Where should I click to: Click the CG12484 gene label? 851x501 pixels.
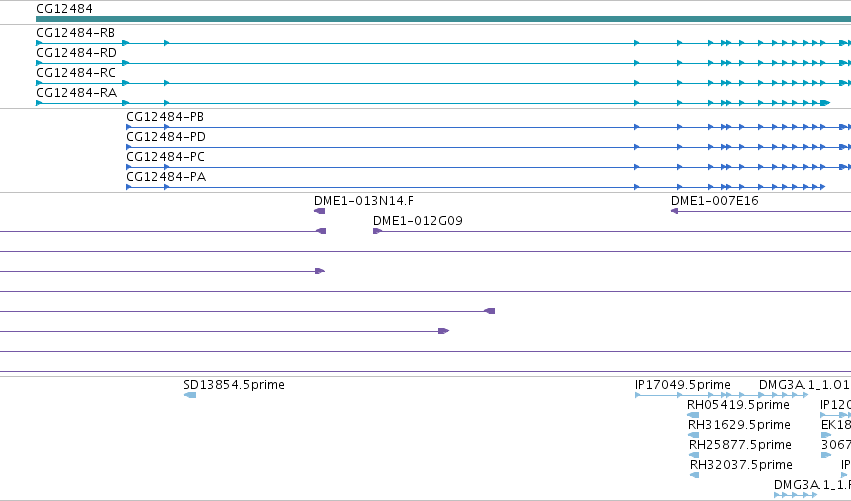click(x=64, y=9)
